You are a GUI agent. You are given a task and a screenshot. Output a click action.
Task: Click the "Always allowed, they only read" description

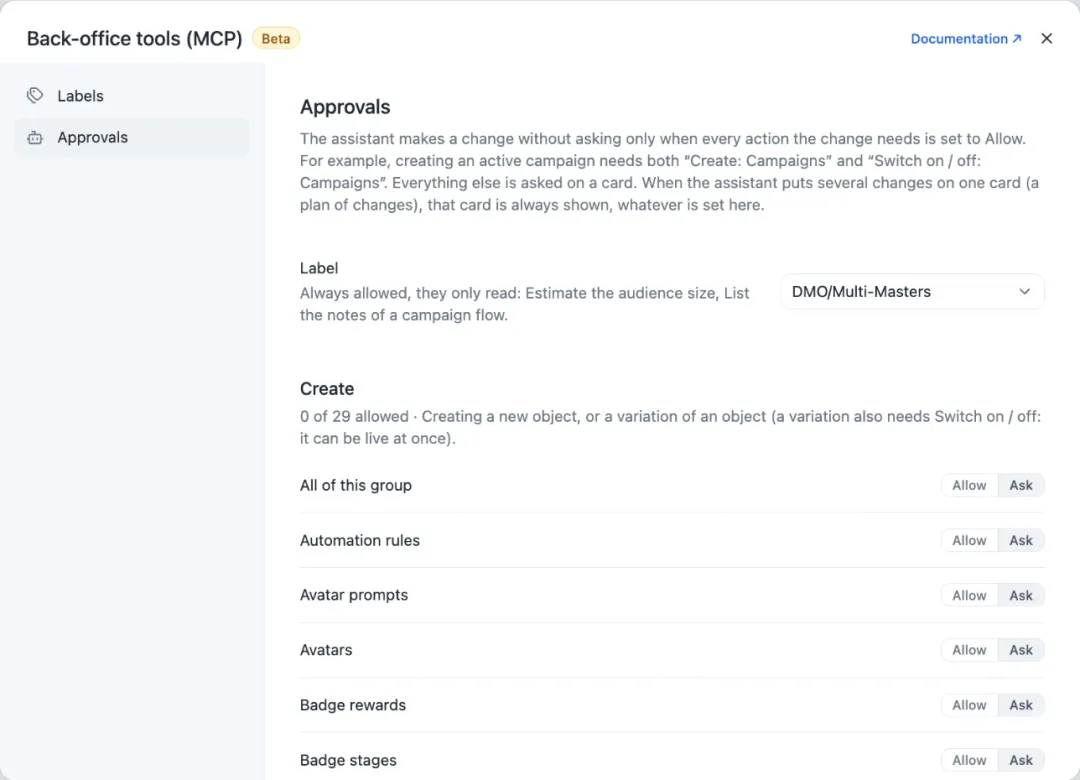coord(524,304)
